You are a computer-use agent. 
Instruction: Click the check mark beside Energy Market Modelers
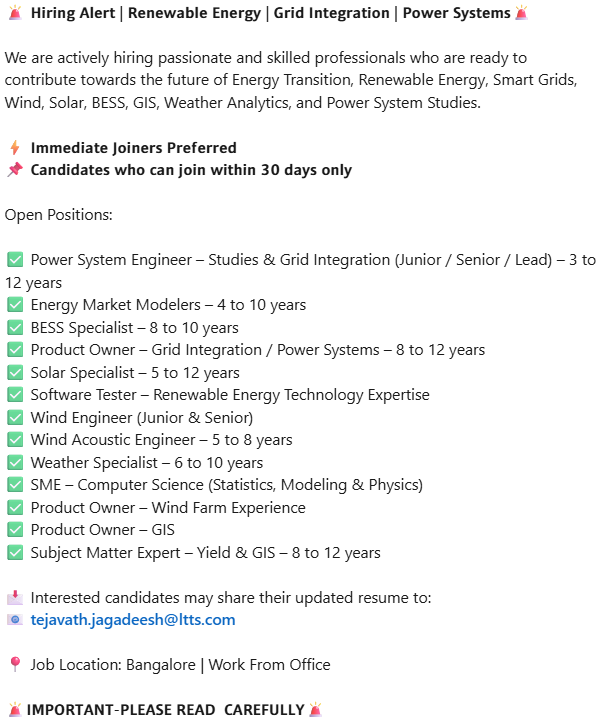(x=15, y=305)
